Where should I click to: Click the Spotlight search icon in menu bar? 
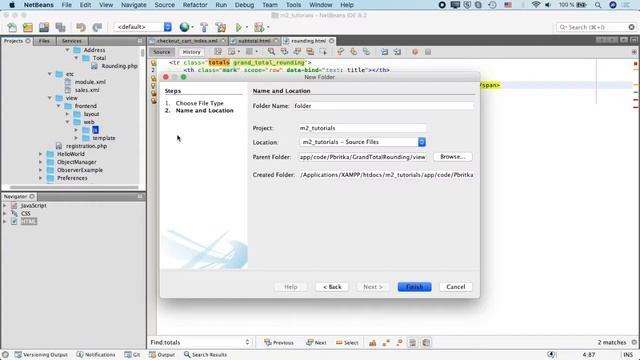[598, 5]
